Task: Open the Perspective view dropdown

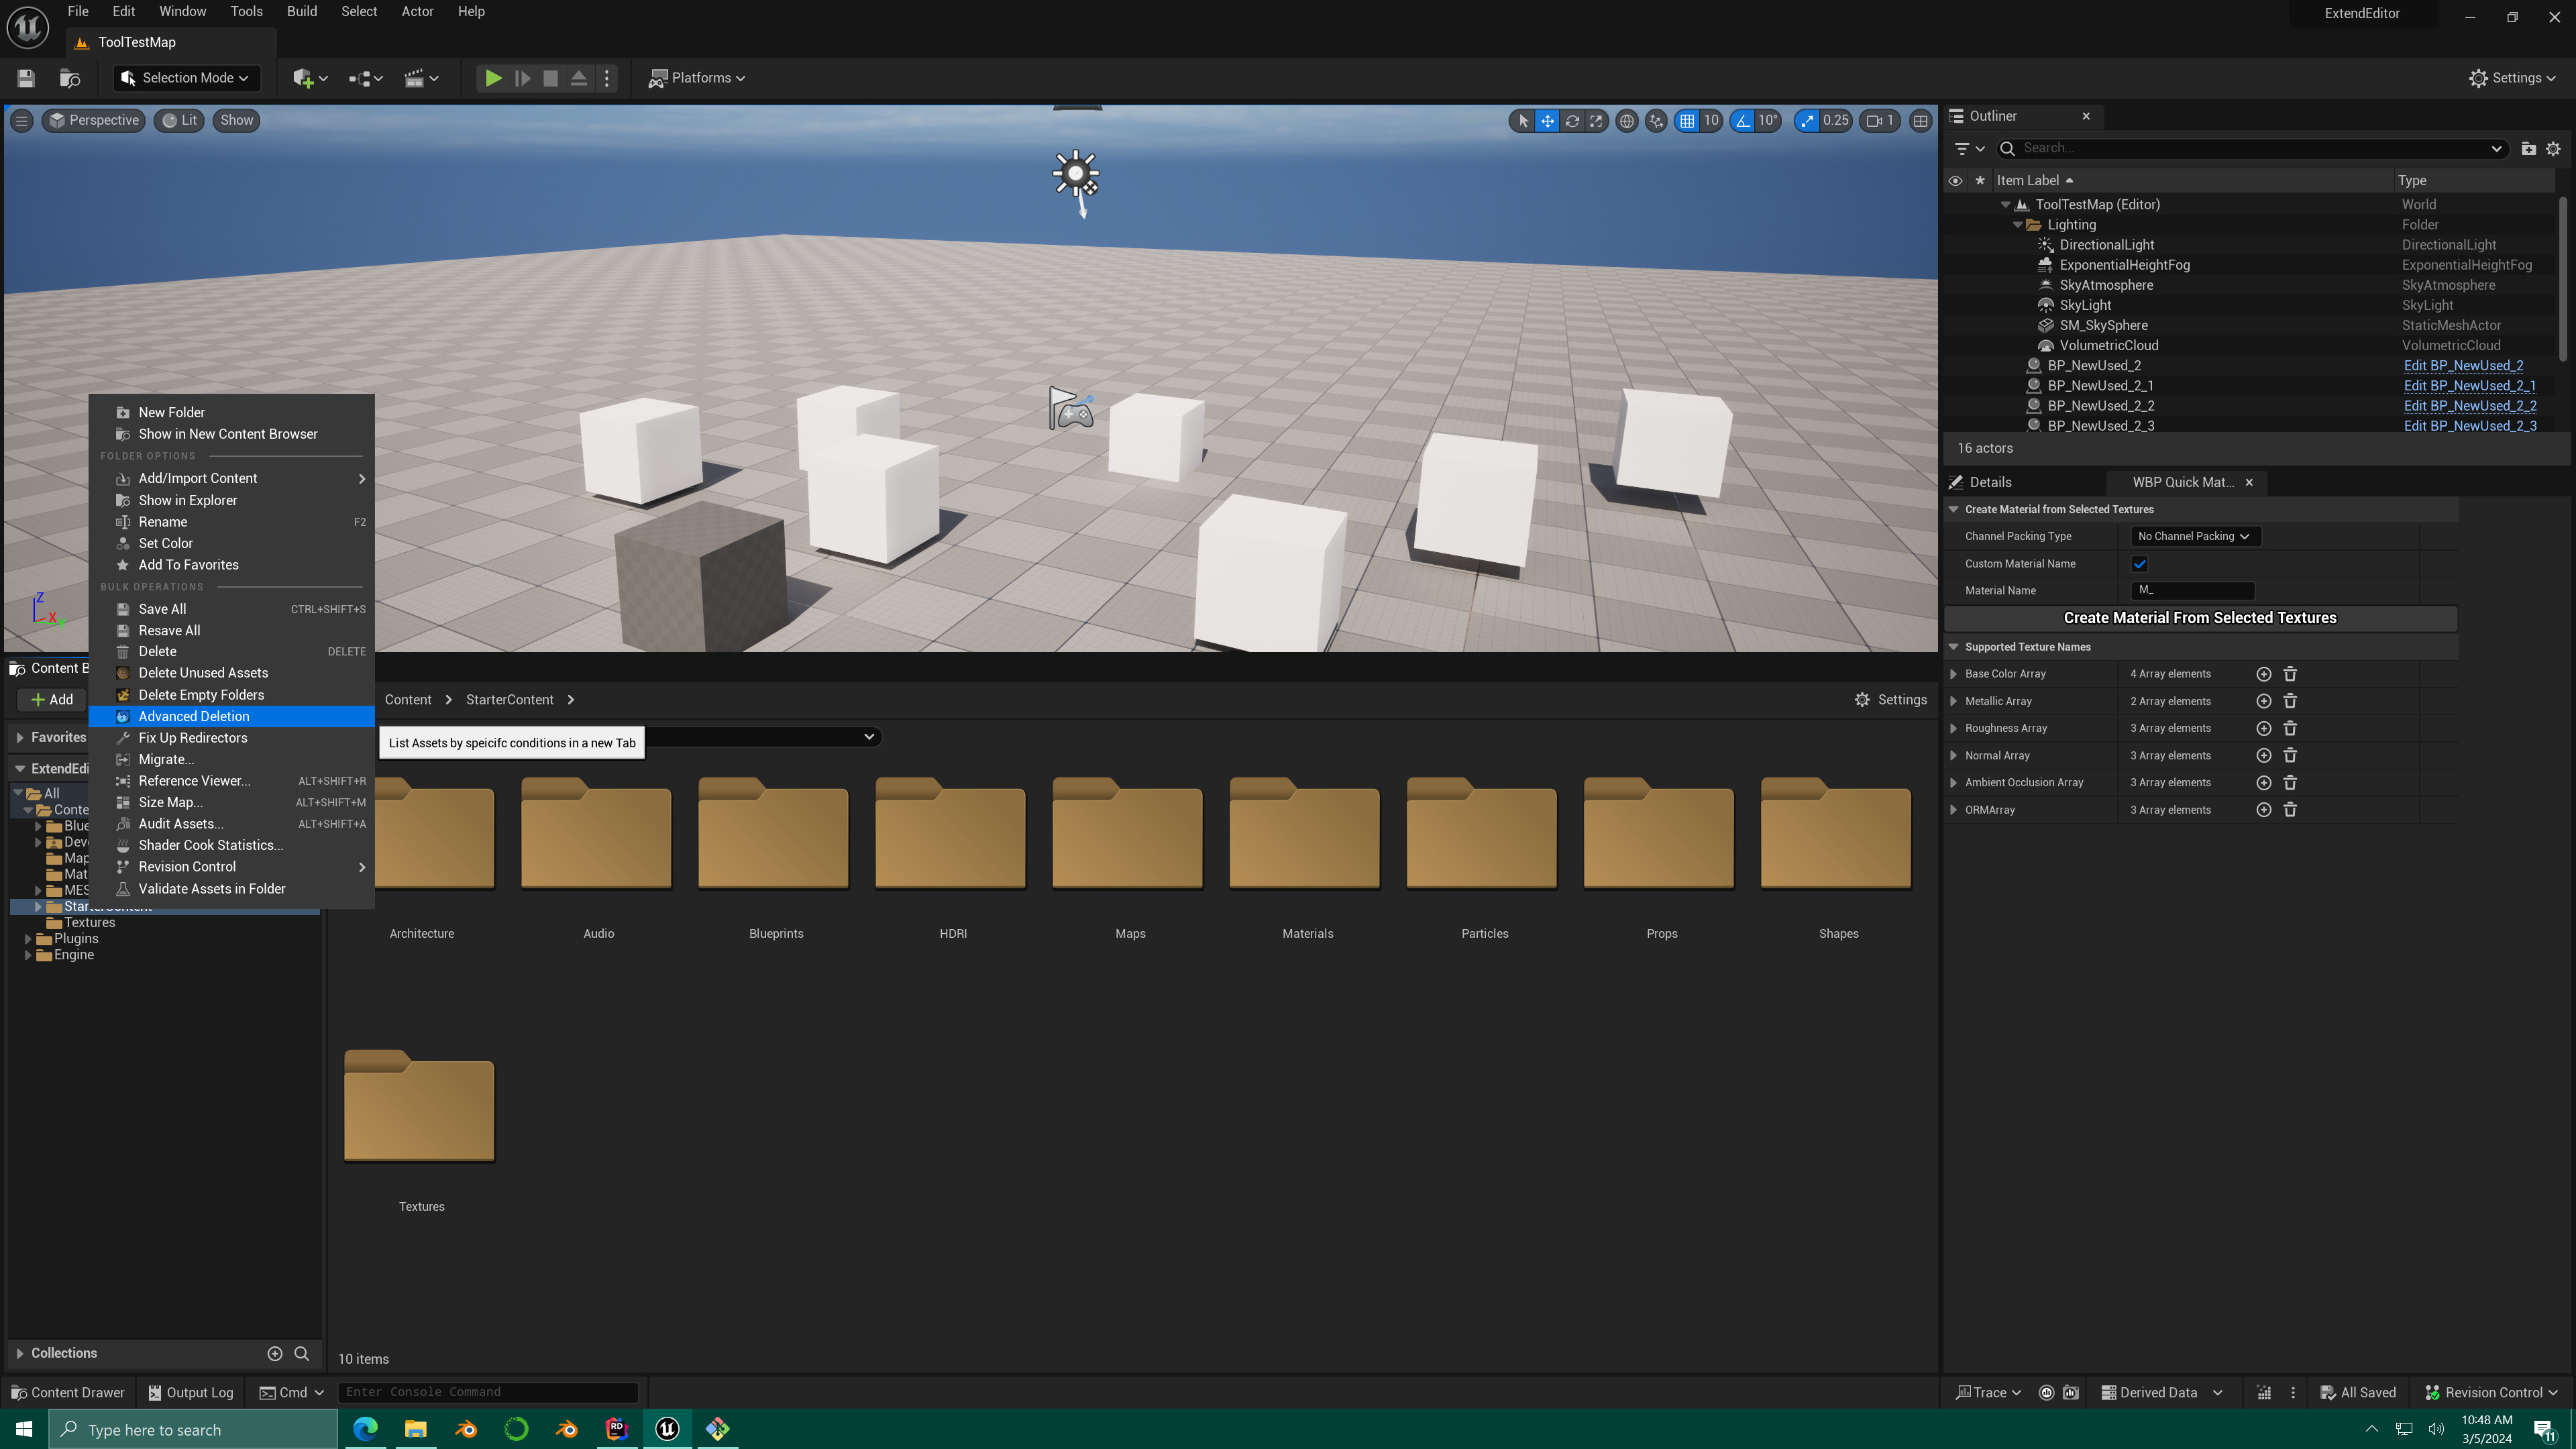Action: tap(93, 120)
